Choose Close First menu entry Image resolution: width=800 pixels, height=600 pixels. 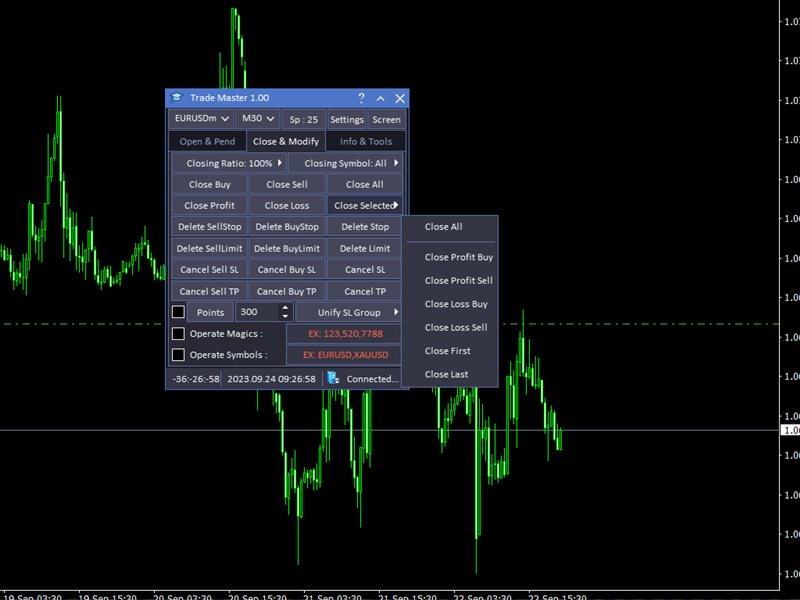(450, 351)
